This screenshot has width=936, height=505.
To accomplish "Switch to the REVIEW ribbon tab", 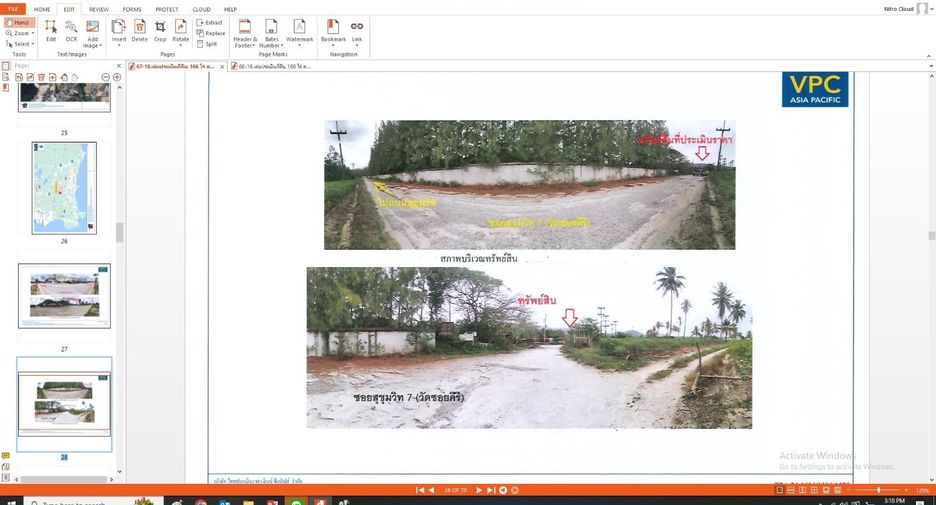I will (x=98, y=10).
